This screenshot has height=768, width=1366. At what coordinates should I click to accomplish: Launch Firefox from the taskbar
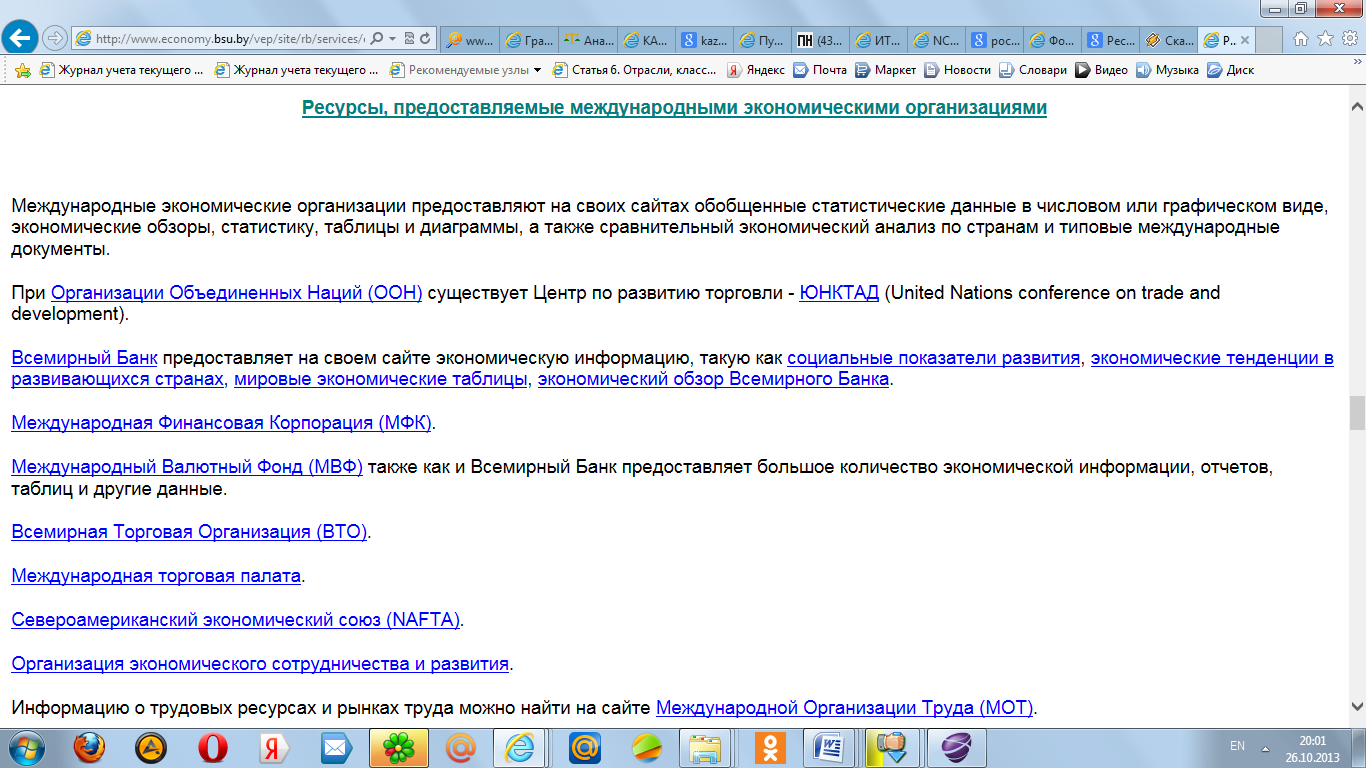point(90,747)
